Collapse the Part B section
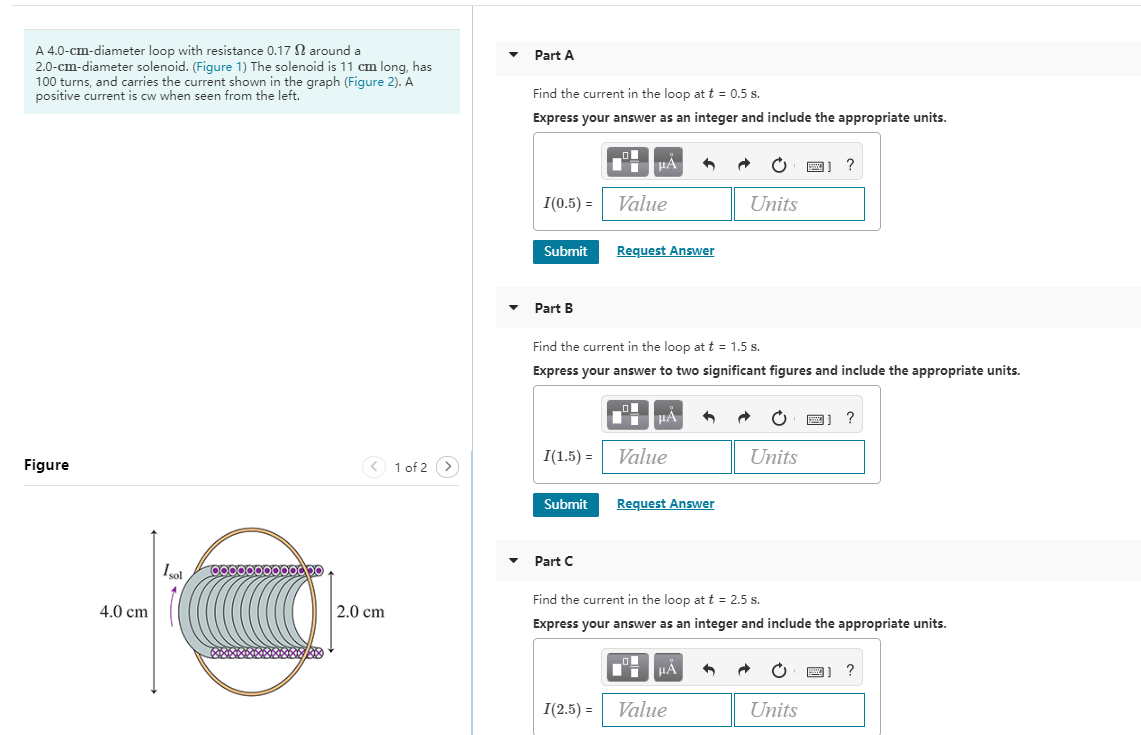Image resolution: width=1141 pixels, height=735 pixels. point(512,308)
